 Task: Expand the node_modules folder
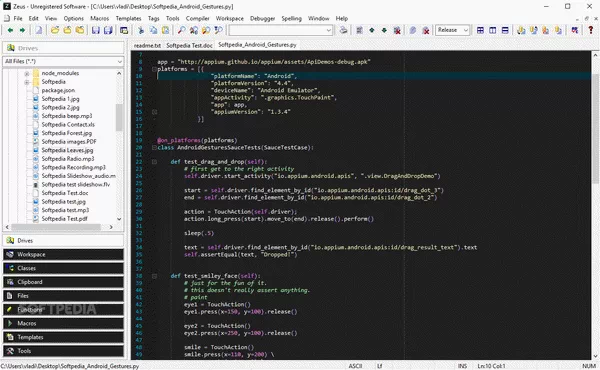[27, 73]
